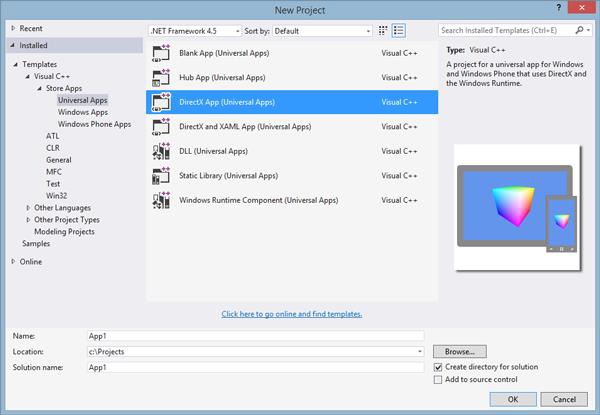Click the OK button
Image resolution: width=600 pixels, height=415 pixels.
(x=513, y=399)
